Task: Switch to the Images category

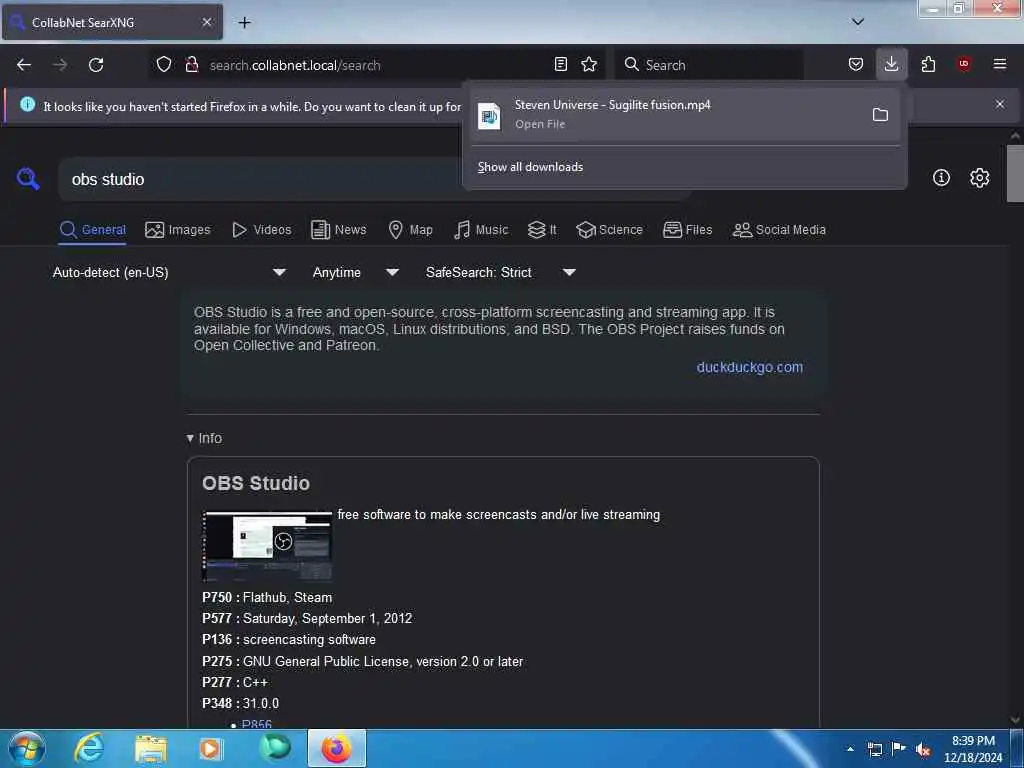Action: [x=178, y=230]
